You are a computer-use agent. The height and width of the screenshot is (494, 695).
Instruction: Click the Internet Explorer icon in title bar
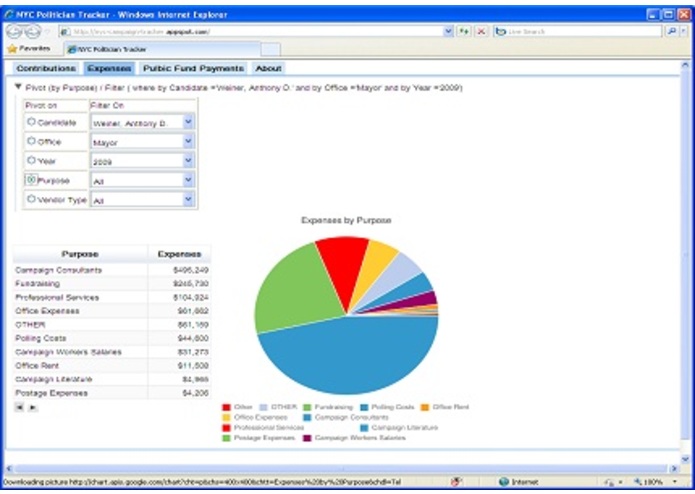pyautogui.click(x=9, y=14)
